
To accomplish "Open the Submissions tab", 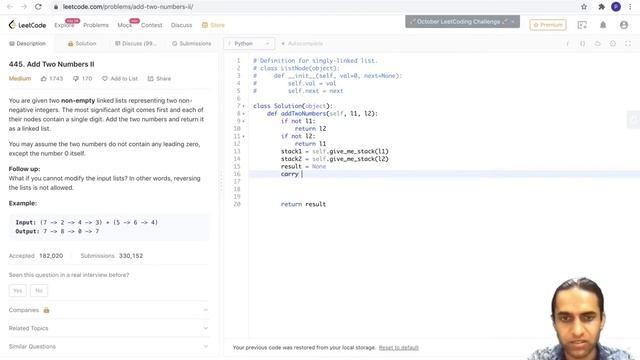I will pyautogui.click(x=191, y=43).
